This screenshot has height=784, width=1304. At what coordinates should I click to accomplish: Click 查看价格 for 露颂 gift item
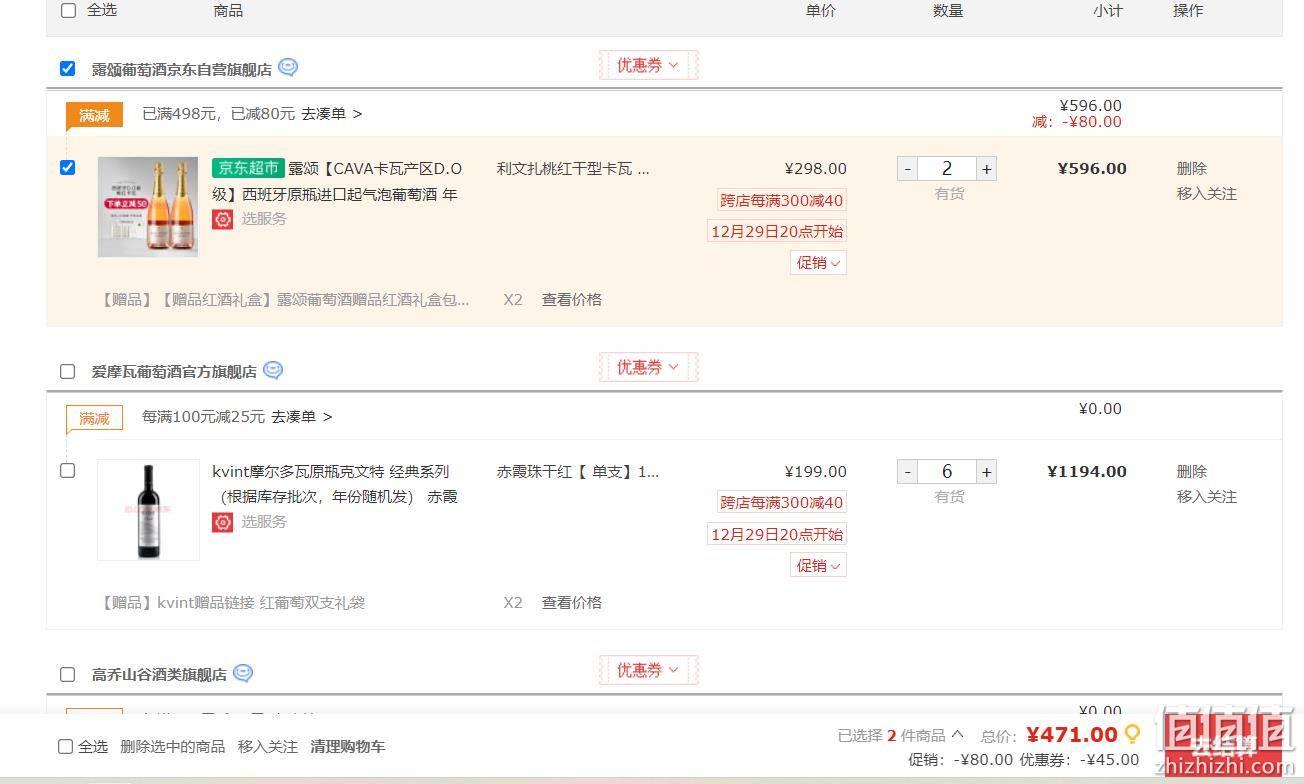(571, 300)
